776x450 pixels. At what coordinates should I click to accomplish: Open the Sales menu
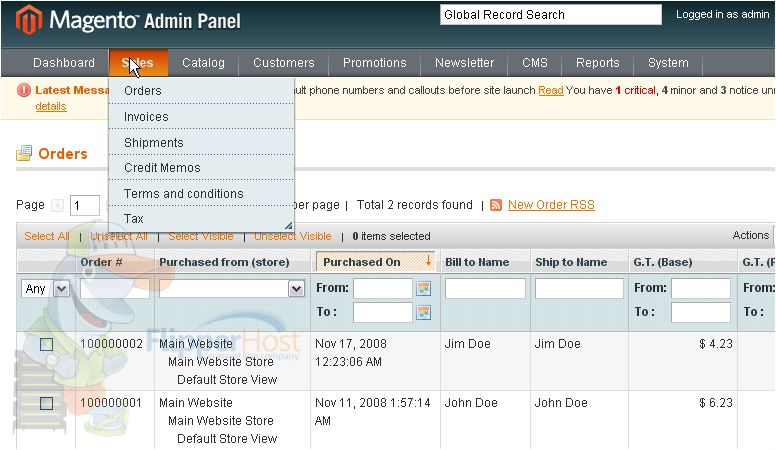coord(138,63)
